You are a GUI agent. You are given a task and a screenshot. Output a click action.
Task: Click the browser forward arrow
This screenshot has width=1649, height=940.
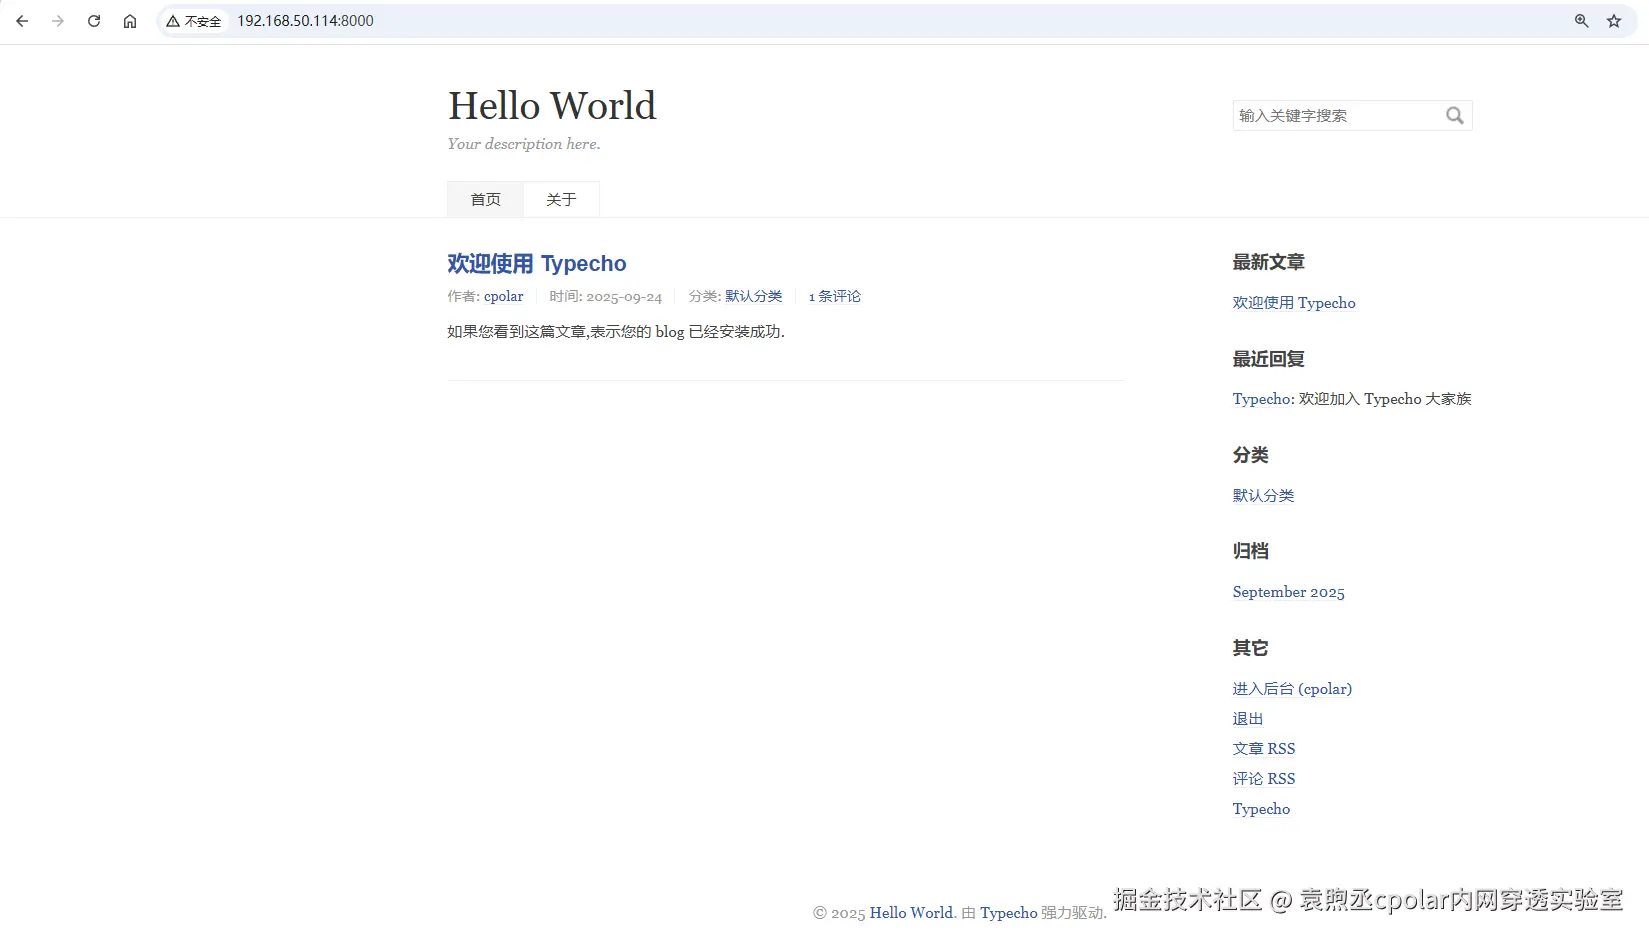58,21
